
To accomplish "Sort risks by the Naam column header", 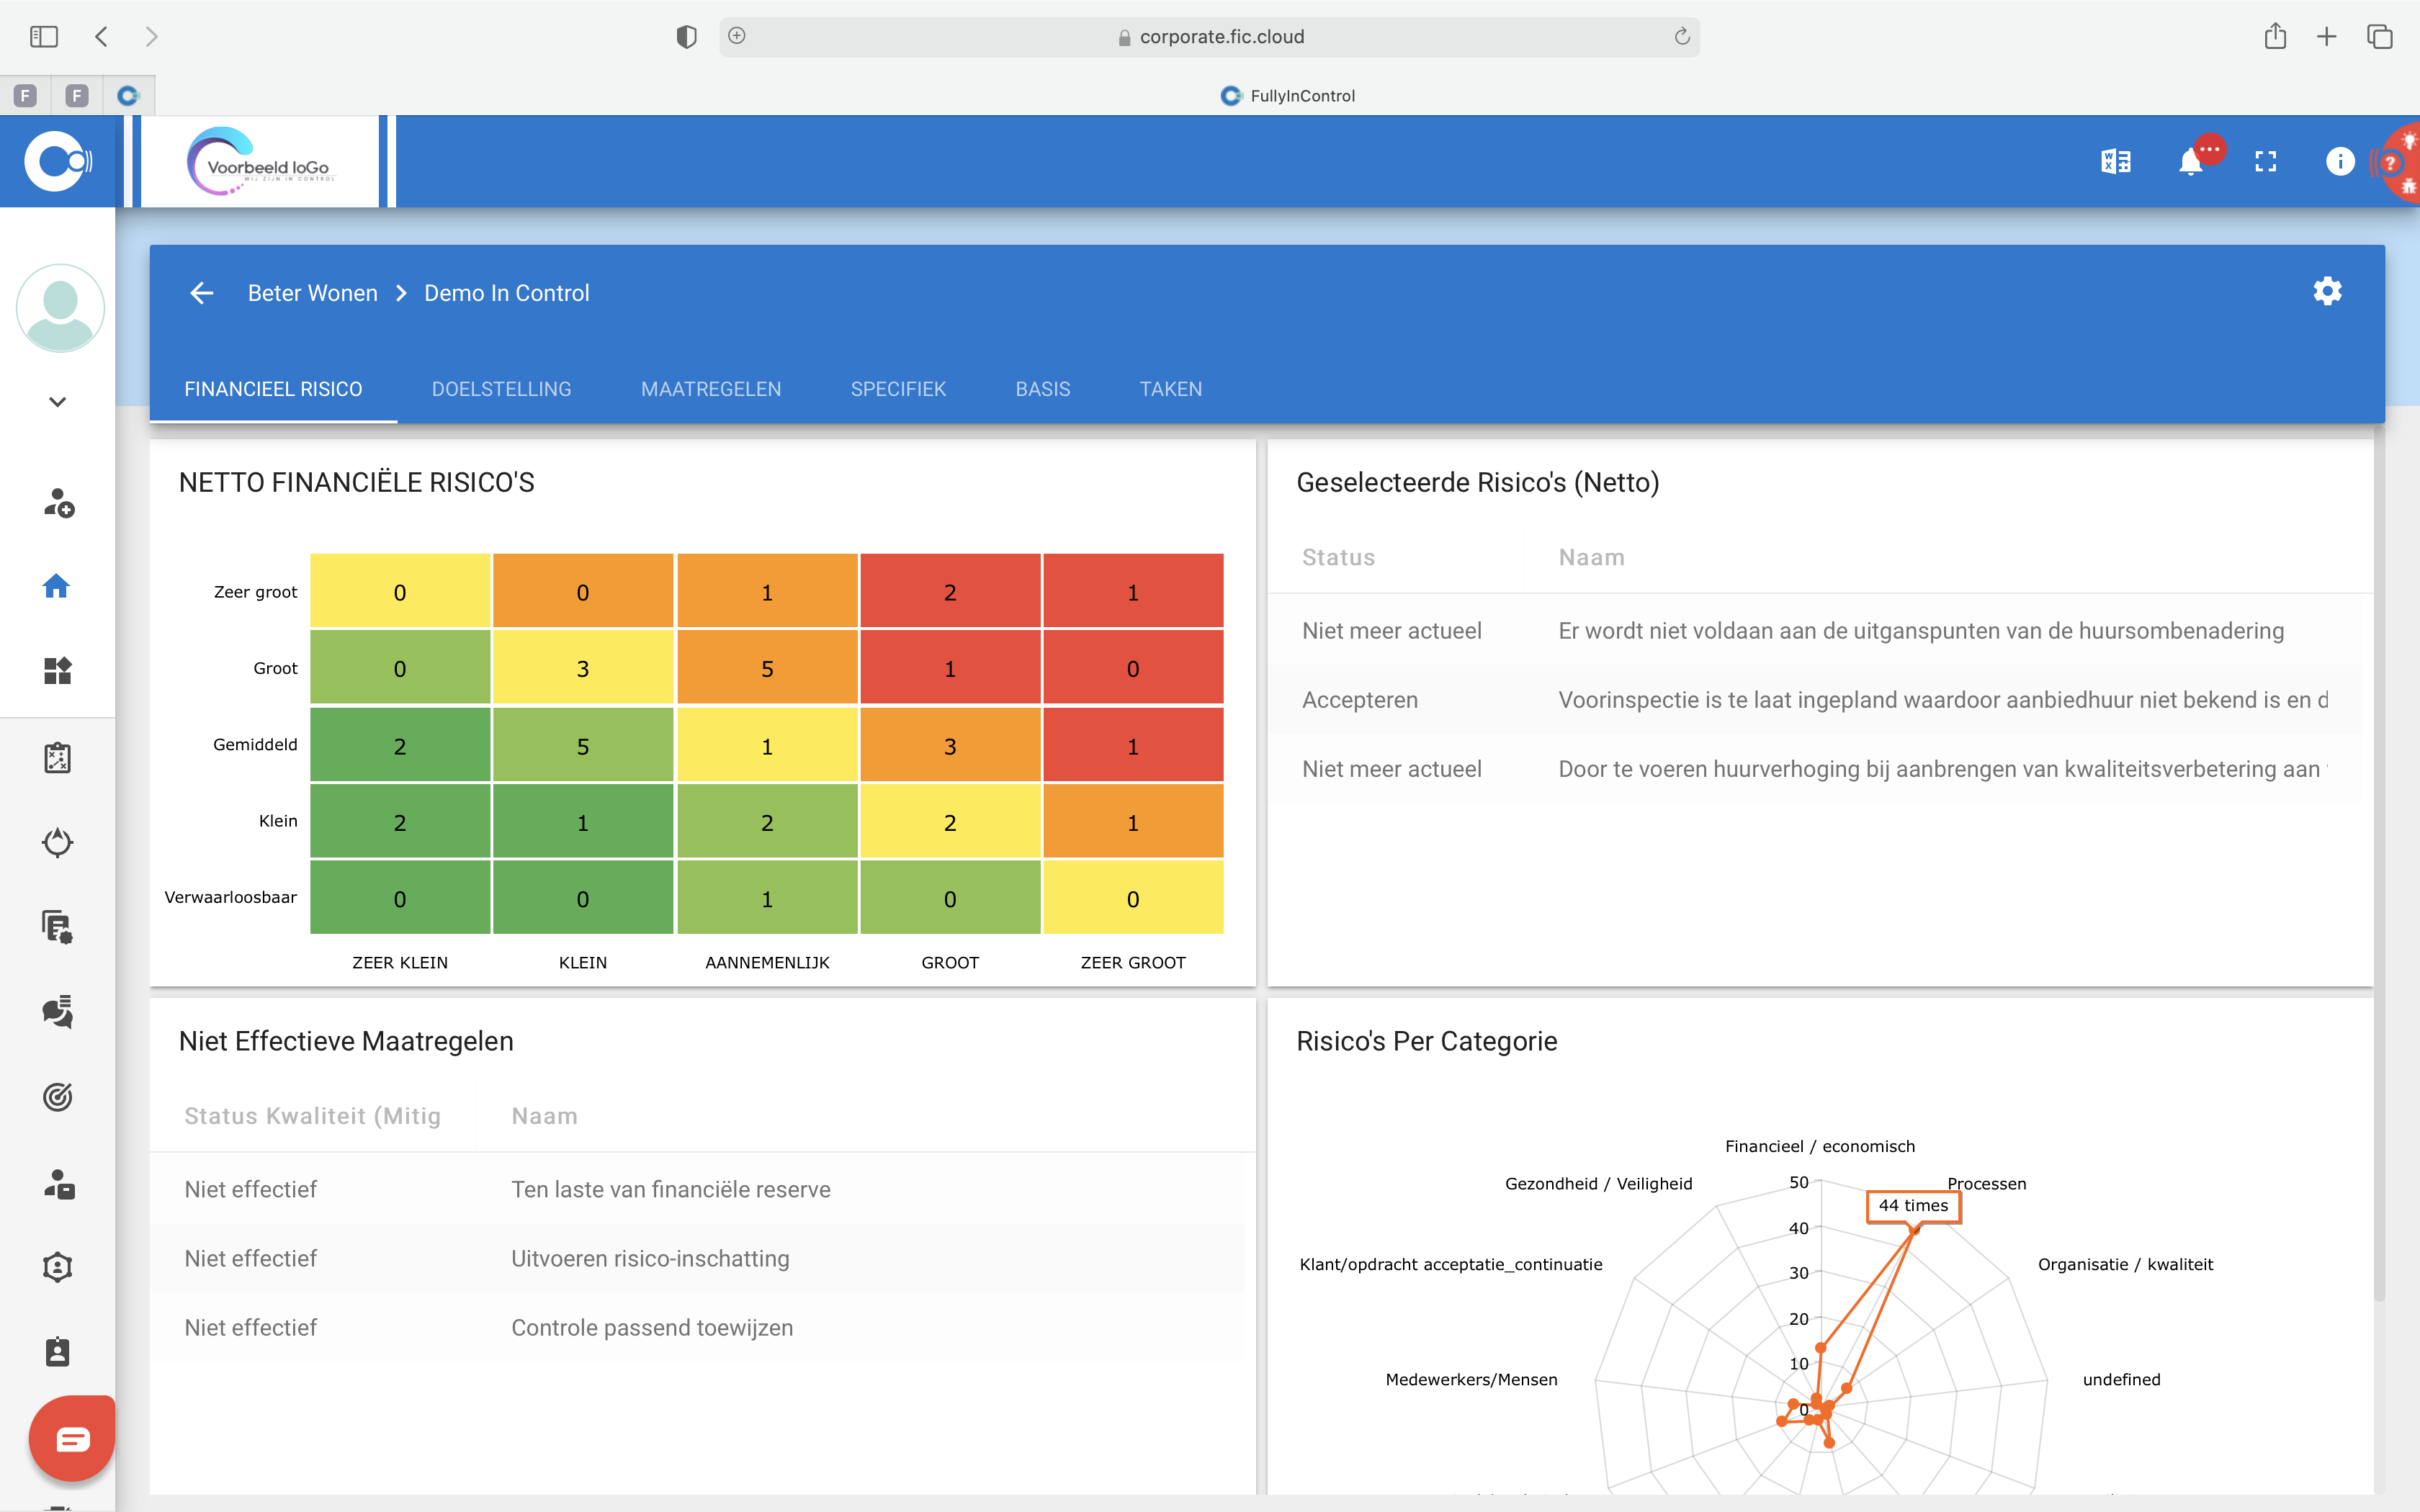I will (x=1591, y=557).
